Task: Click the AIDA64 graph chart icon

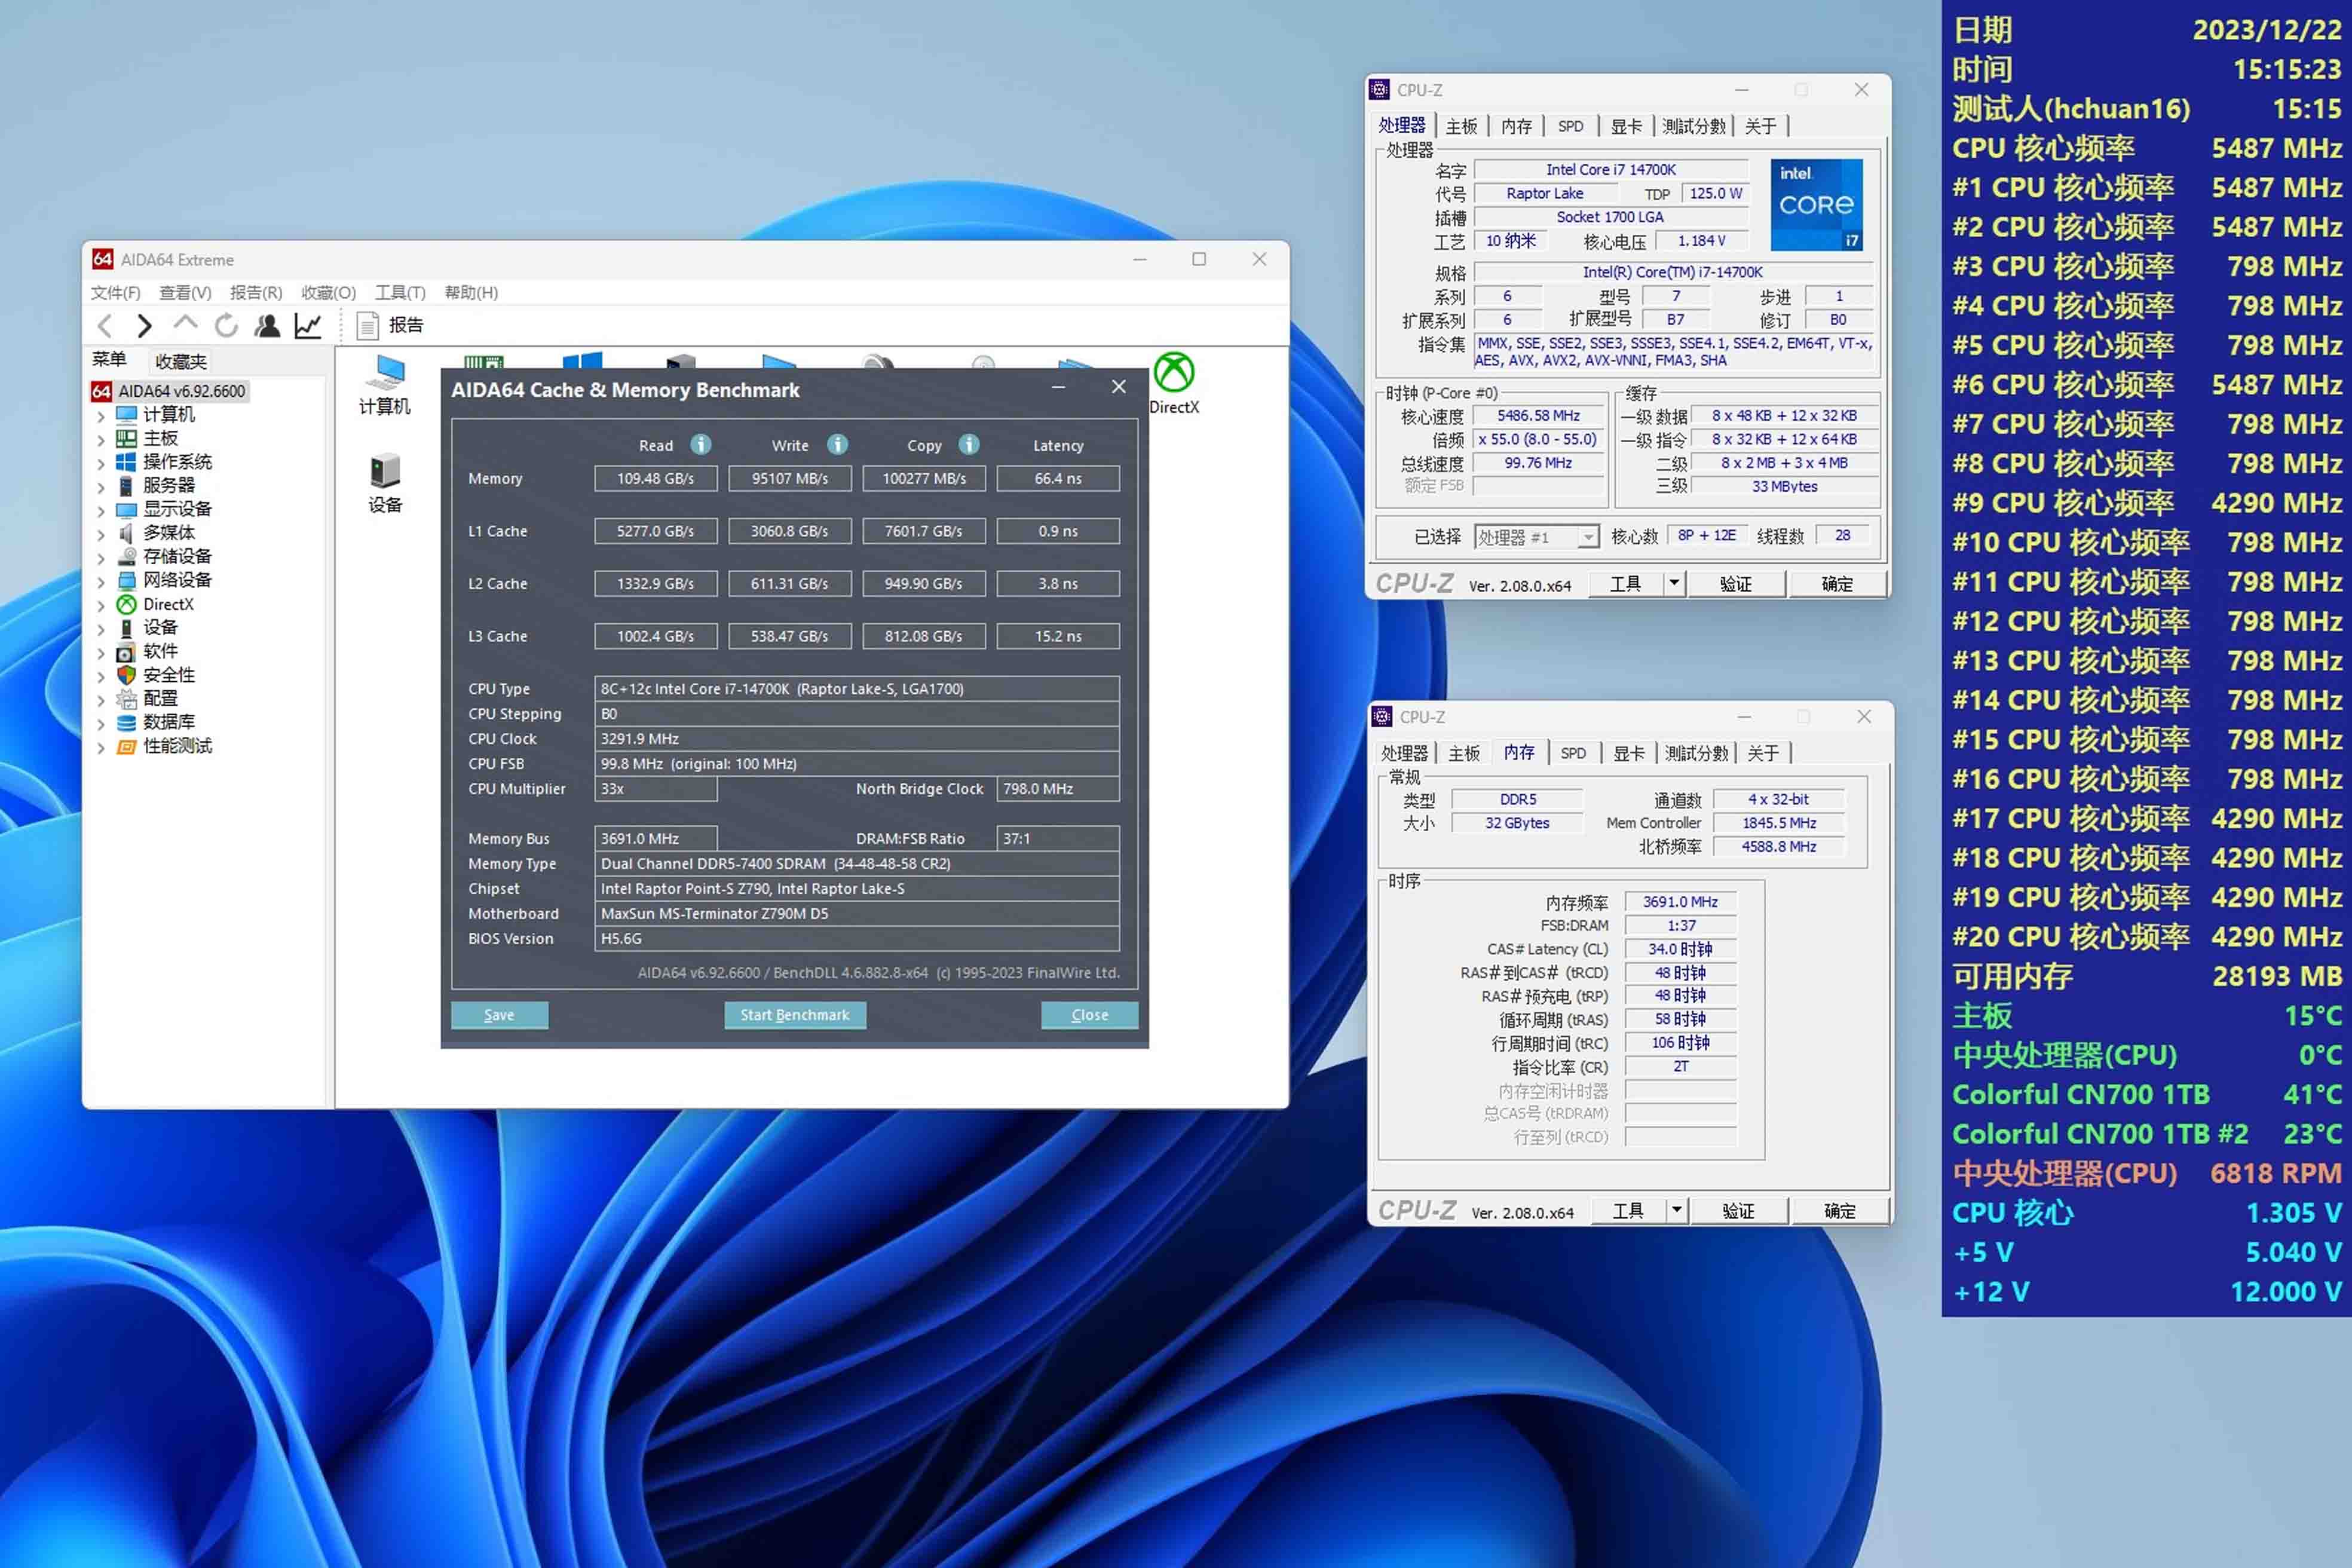Action: (x=308, y=325)
